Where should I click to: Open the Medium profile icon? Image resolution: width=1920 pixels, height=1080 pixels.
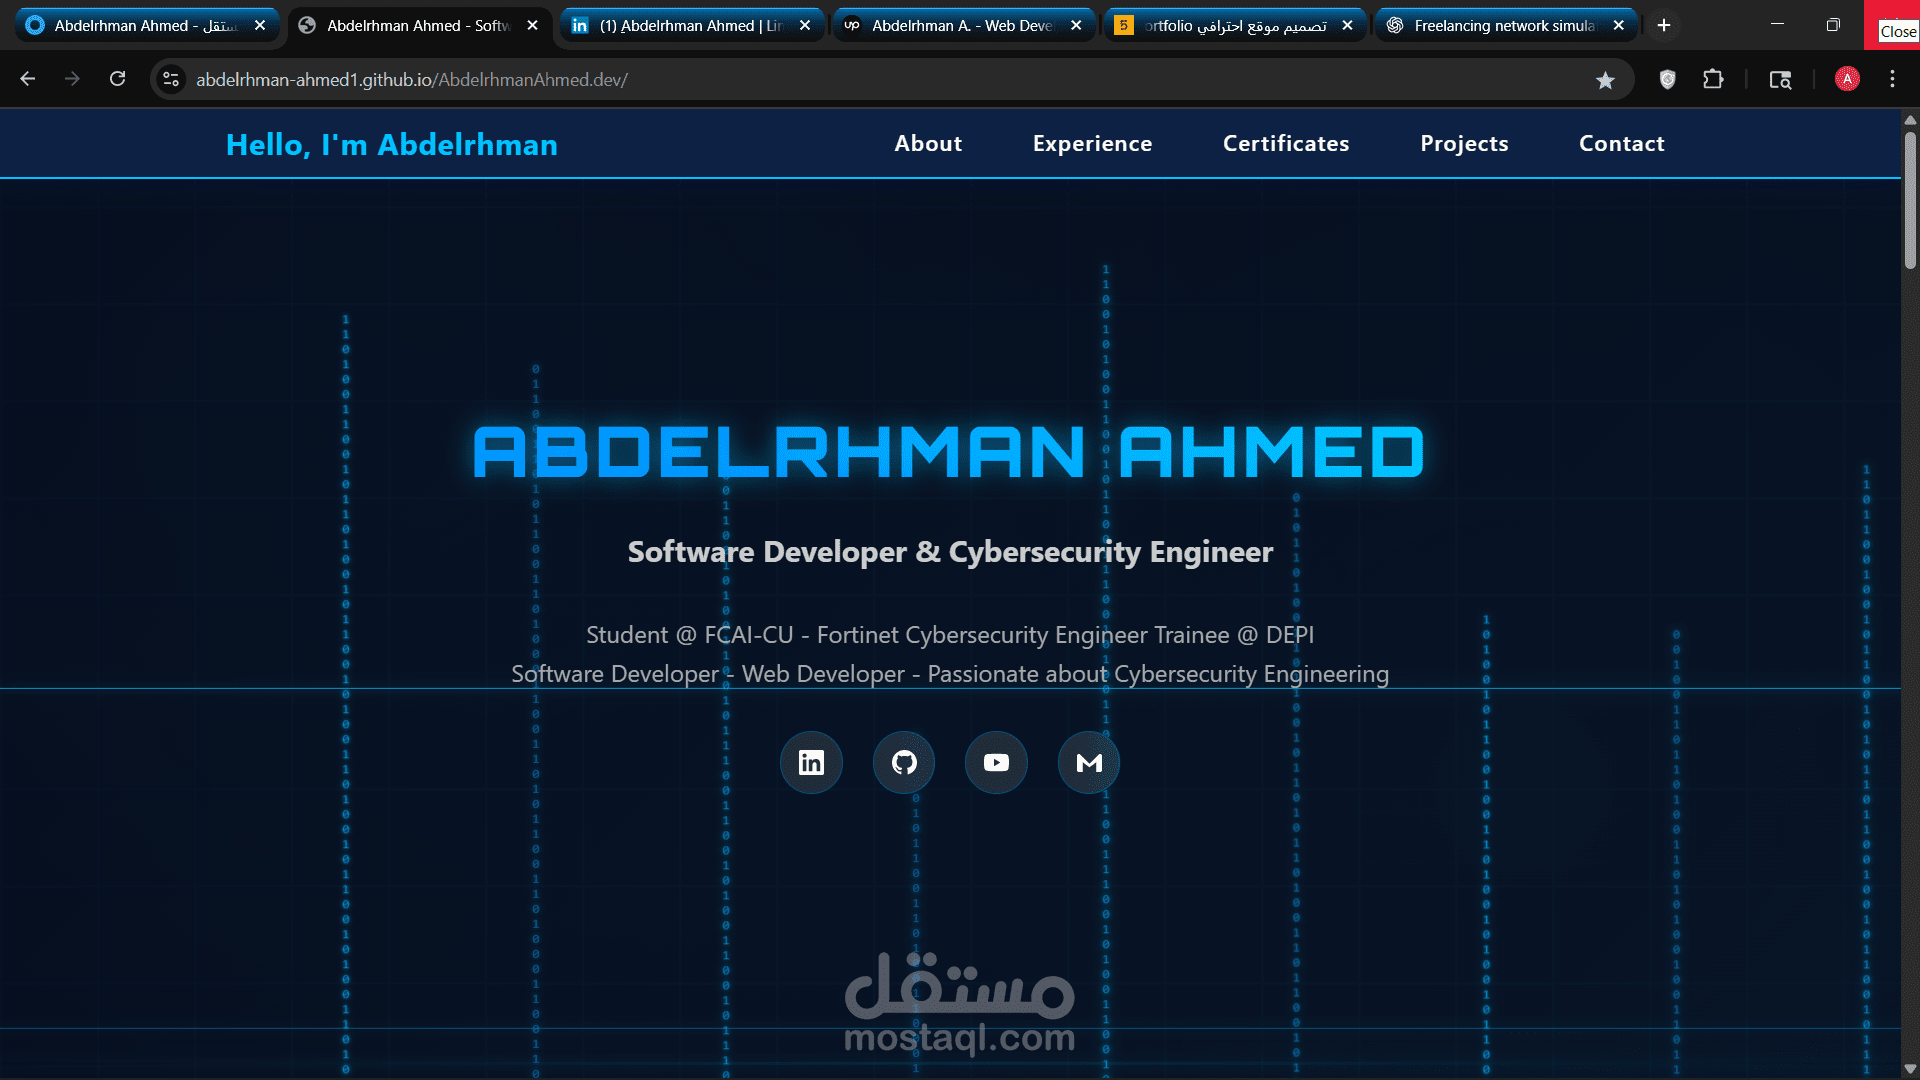coord(1088,762)
